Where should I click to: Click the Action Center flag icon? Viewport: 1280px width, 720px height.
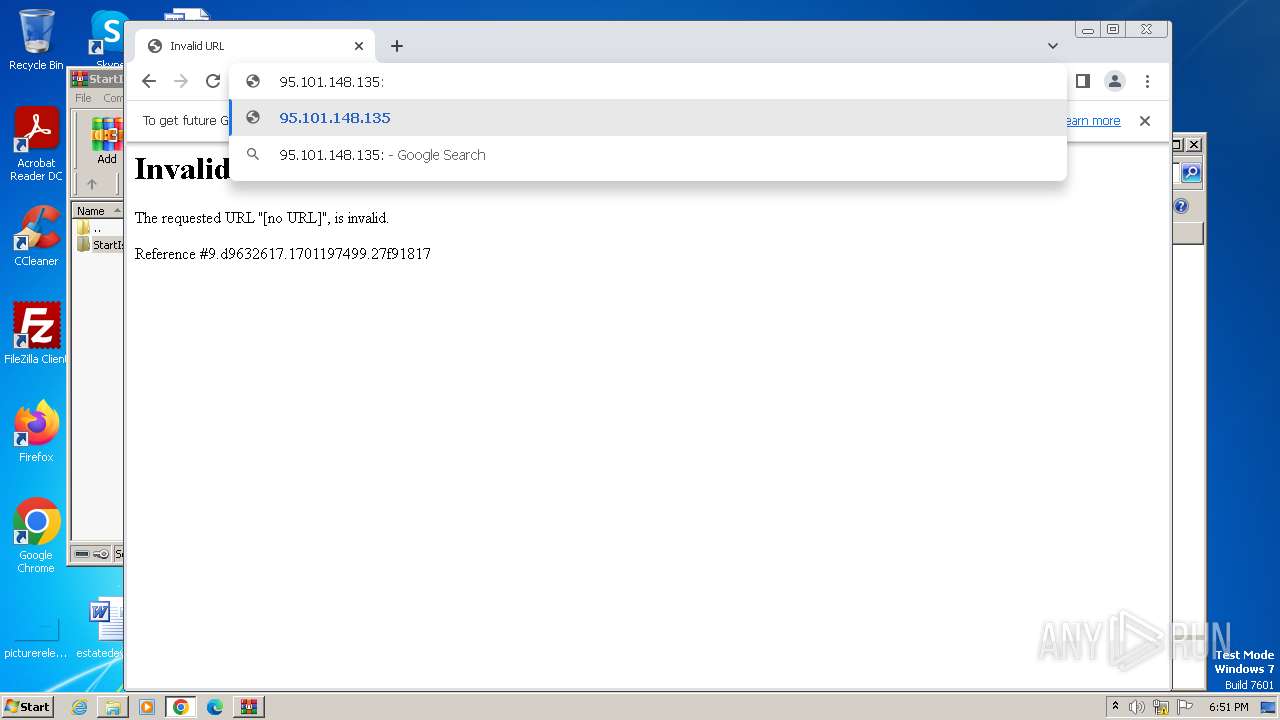point(1184,707)
